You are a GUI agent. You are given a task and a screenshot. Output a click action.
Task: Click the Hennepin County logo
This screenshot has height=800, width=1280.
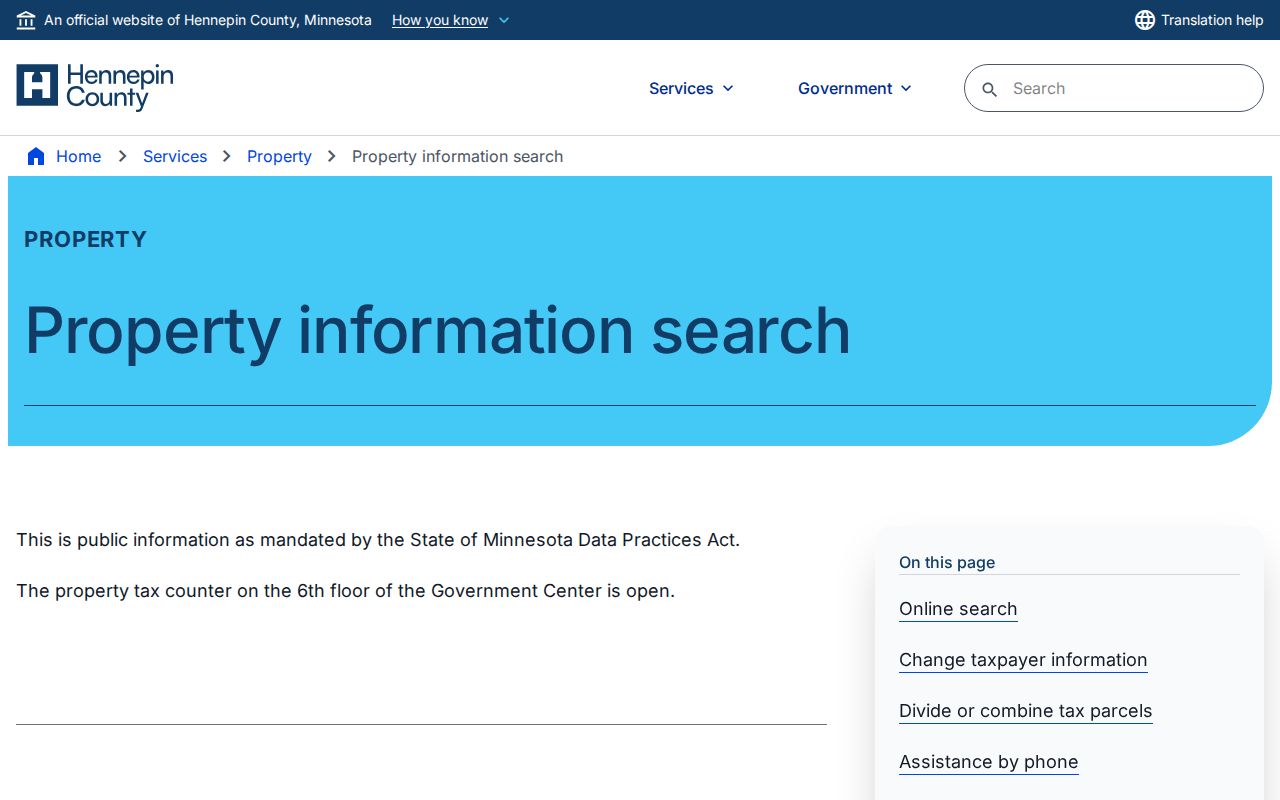[95, 88]
